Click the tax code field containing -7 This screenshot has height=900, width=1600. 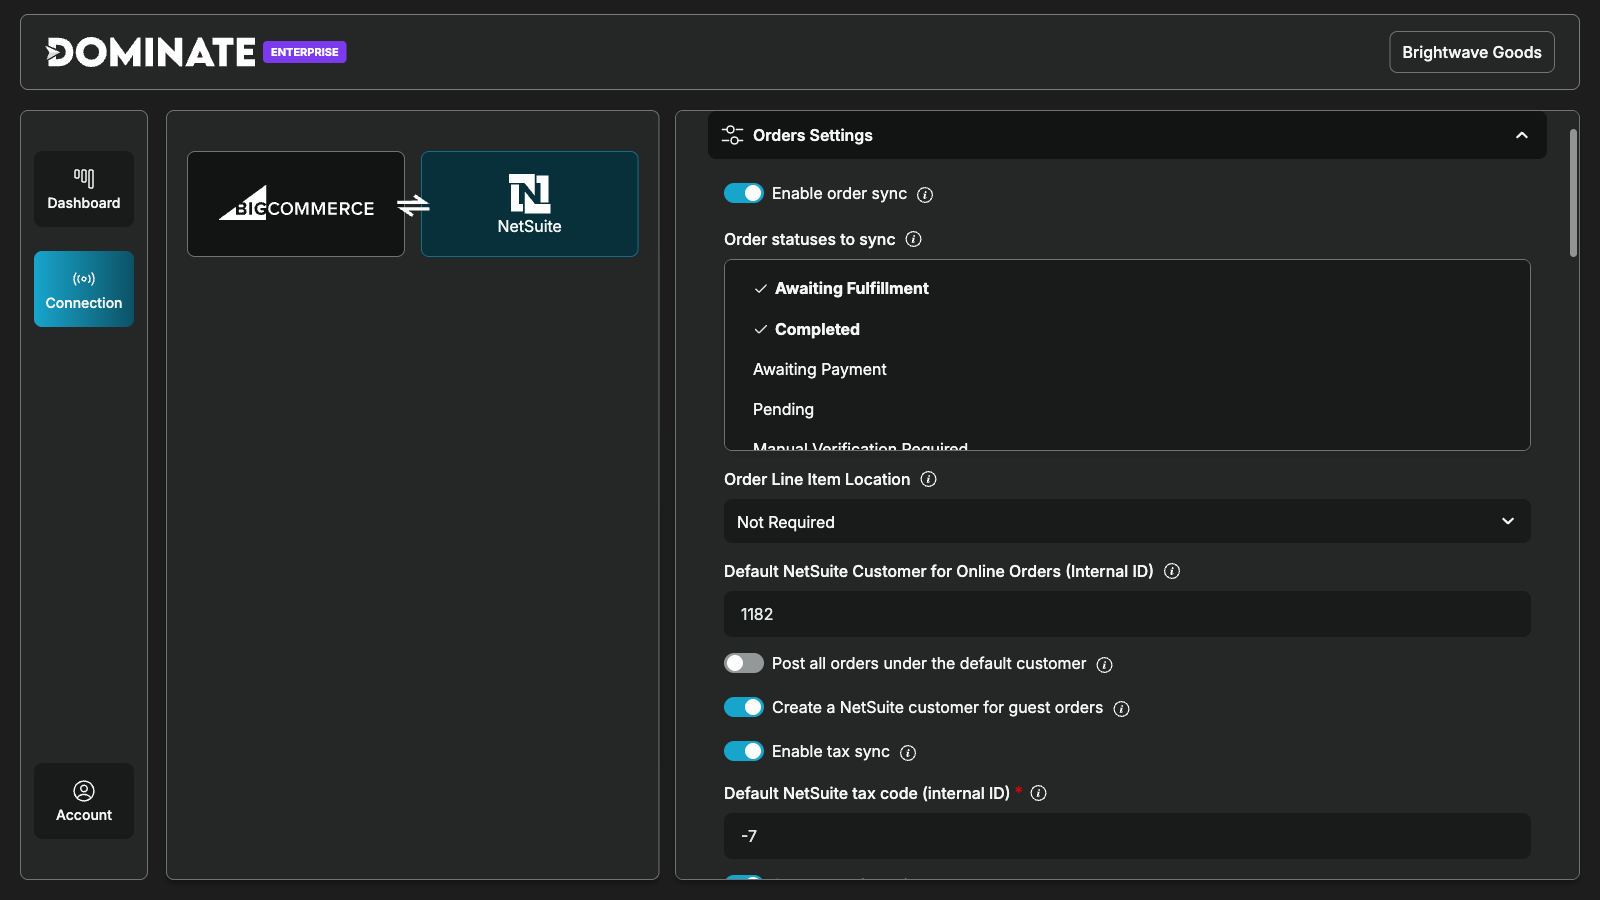point(1127,836)
